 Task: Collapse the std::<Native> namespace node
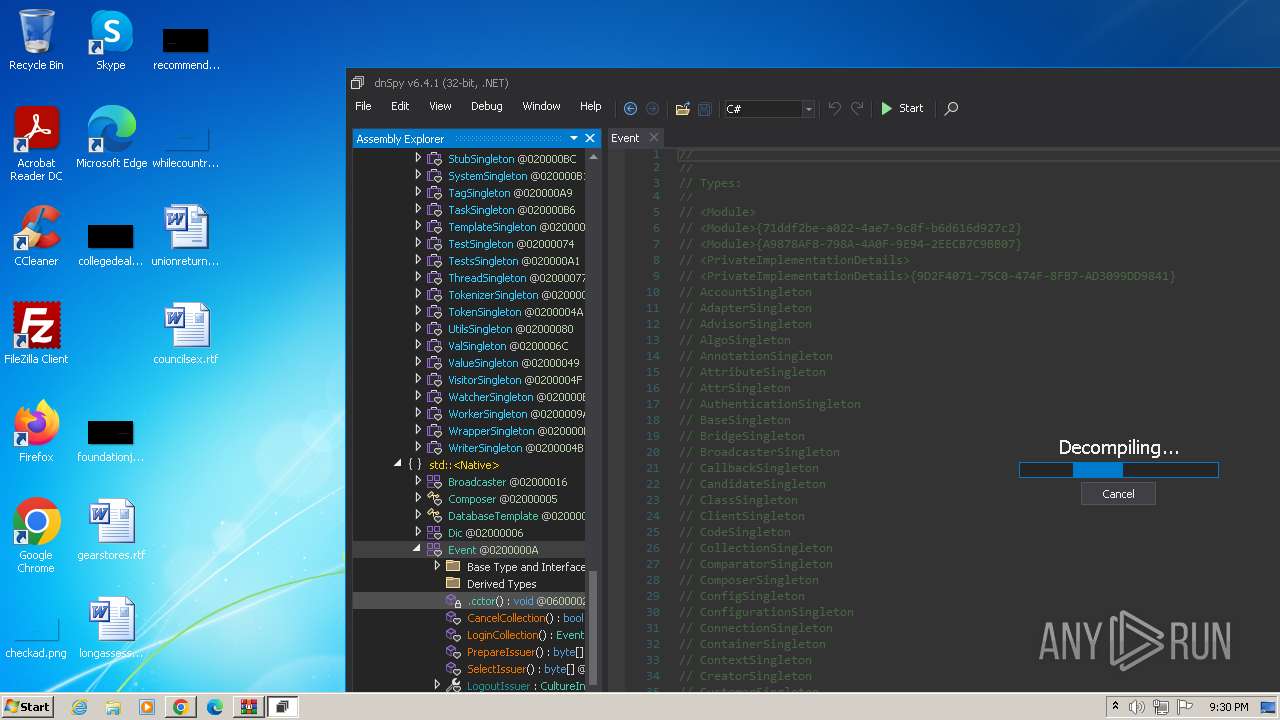click(x=398, y=464)
